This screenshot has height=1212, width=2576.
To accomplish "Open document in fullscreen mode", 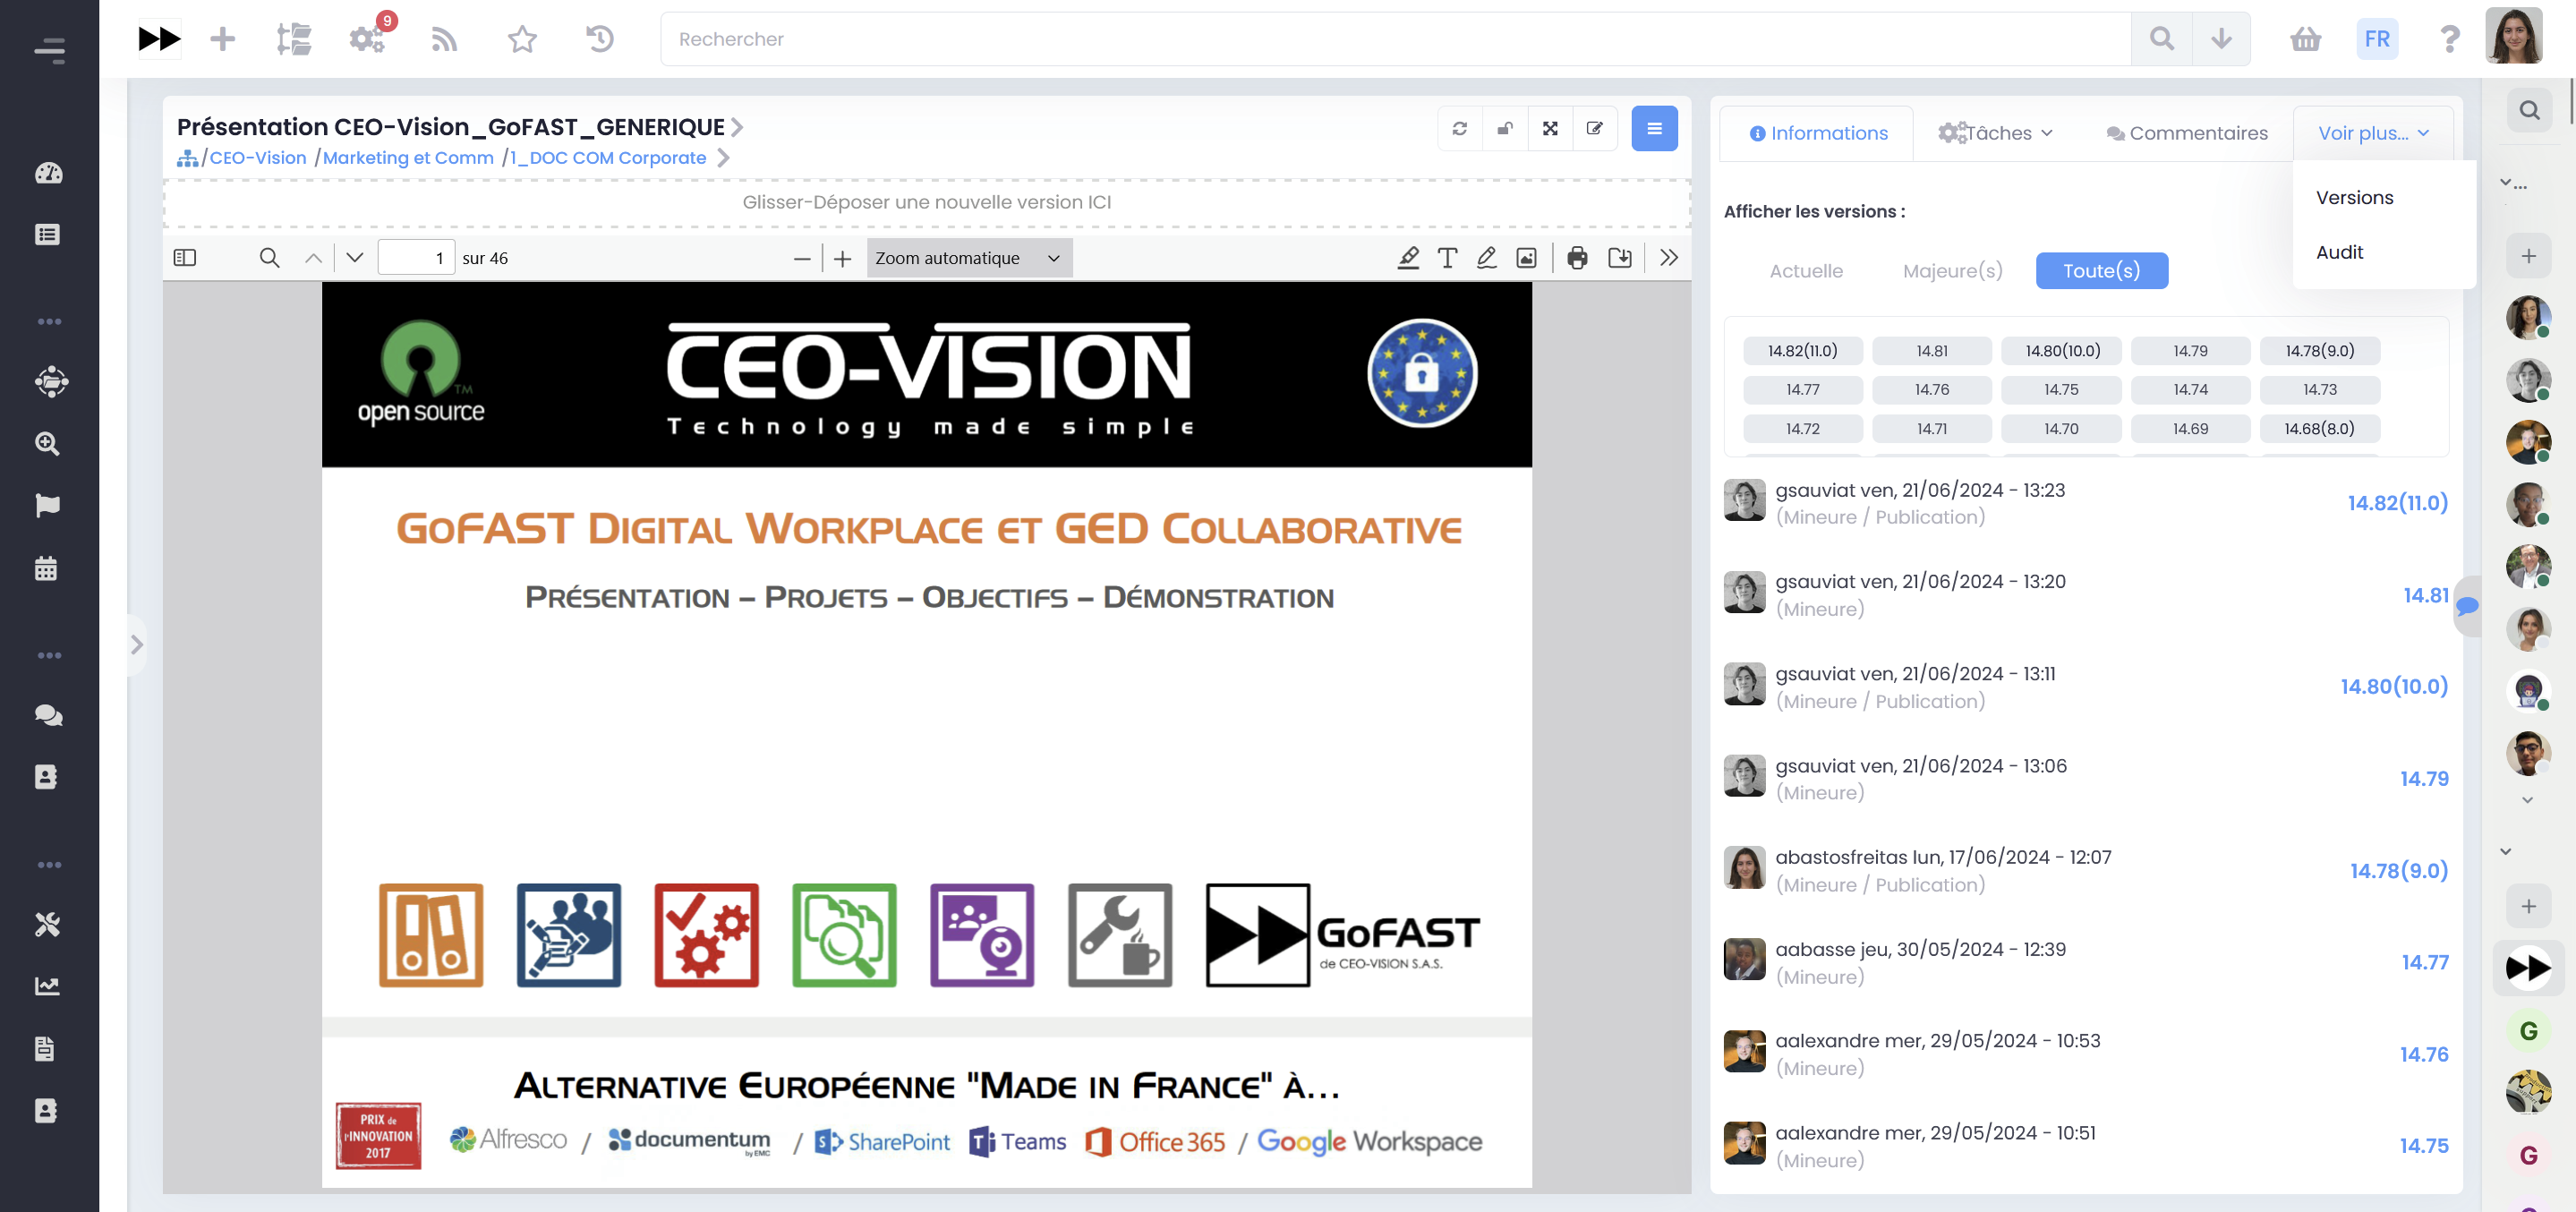I will pyautogui.click(x=1550, y=128).
